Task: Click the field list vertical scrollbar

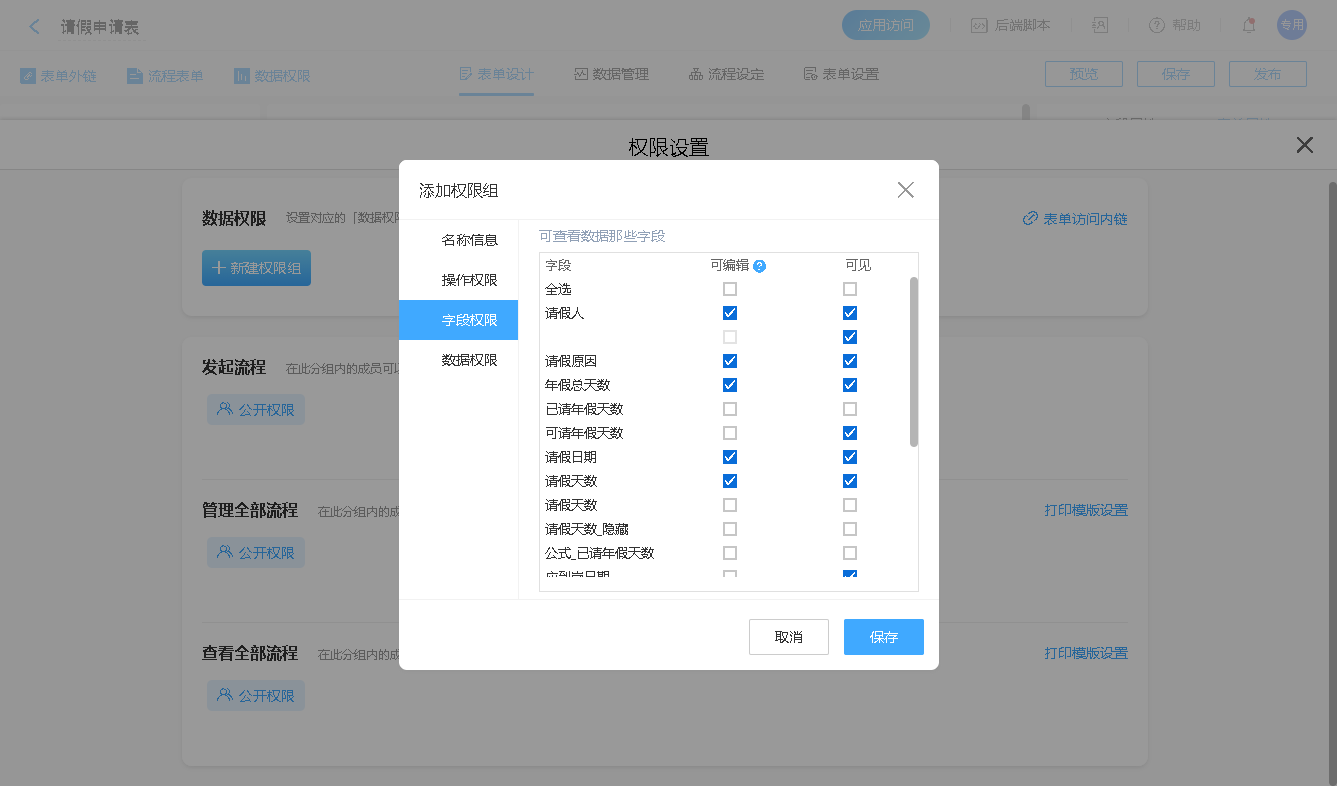Action: 913,362
